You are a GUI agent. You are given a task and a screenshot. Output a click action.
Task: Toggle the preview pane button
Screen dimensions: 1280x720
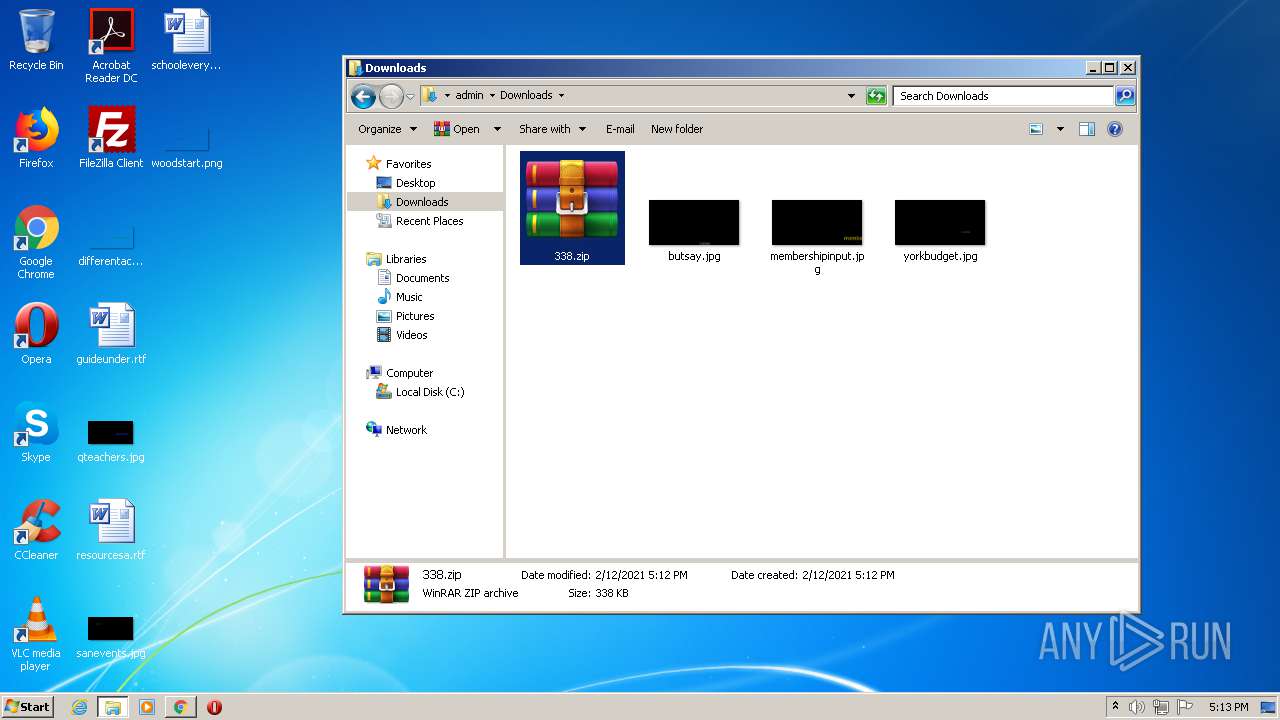[1087, 129]
